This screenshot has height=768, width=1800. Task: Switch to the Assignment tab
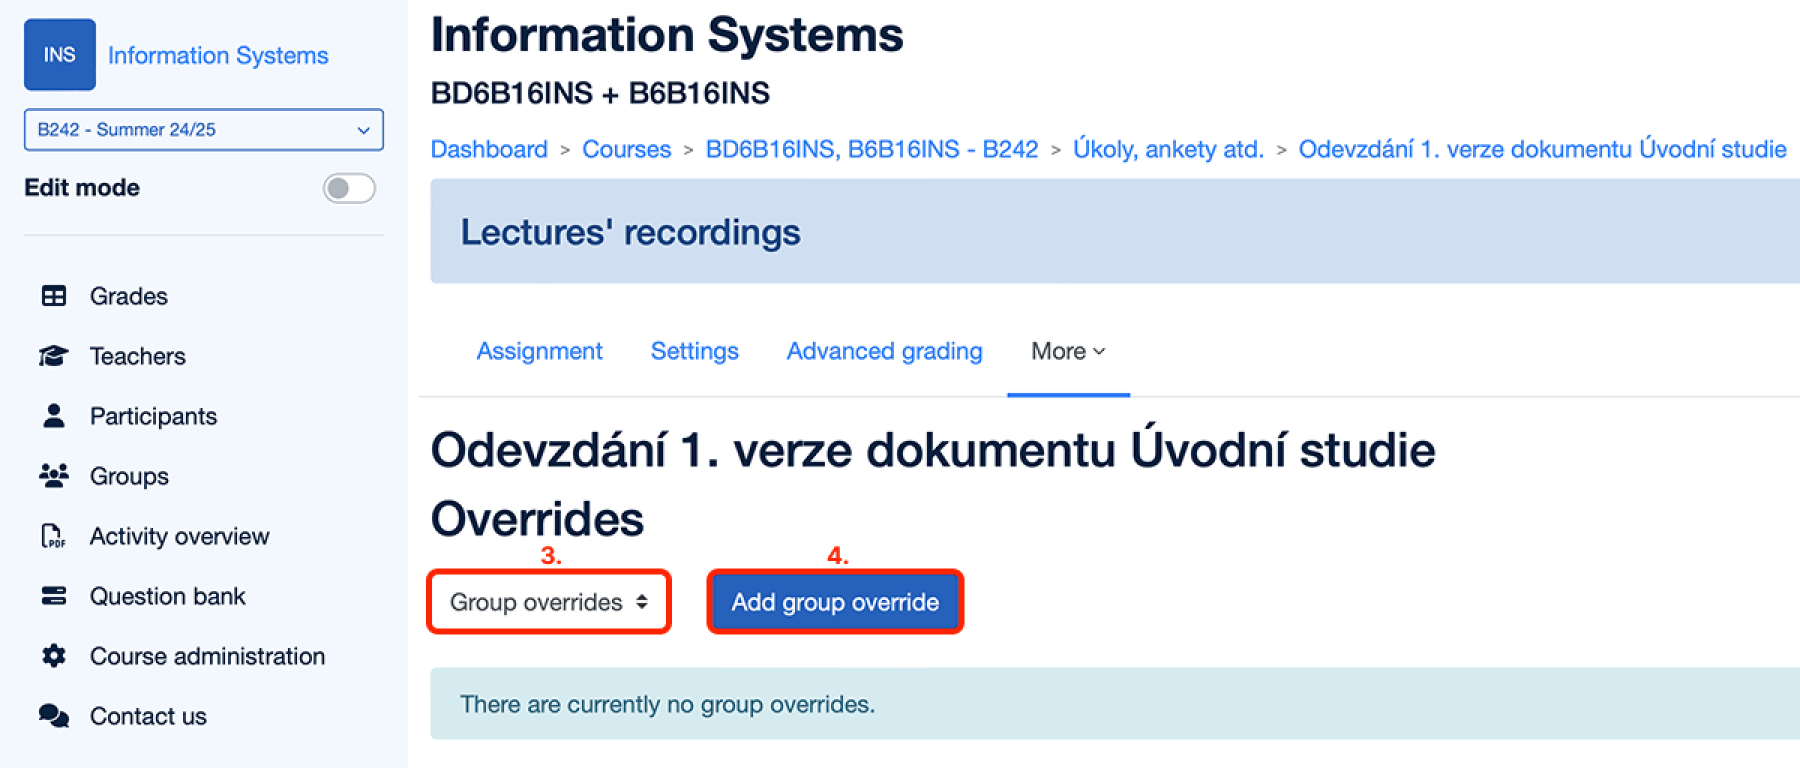(540, 351)
